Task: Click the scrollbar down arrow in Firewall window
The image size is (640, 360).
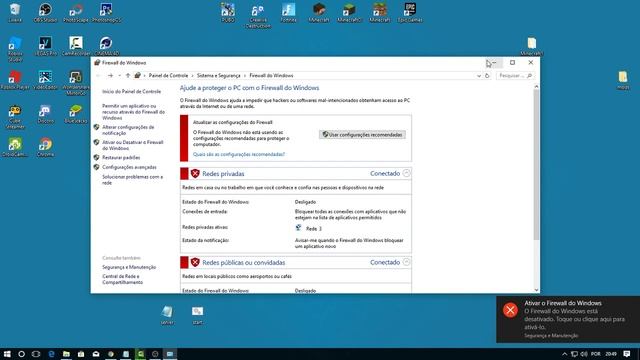Action: (536, 290)
